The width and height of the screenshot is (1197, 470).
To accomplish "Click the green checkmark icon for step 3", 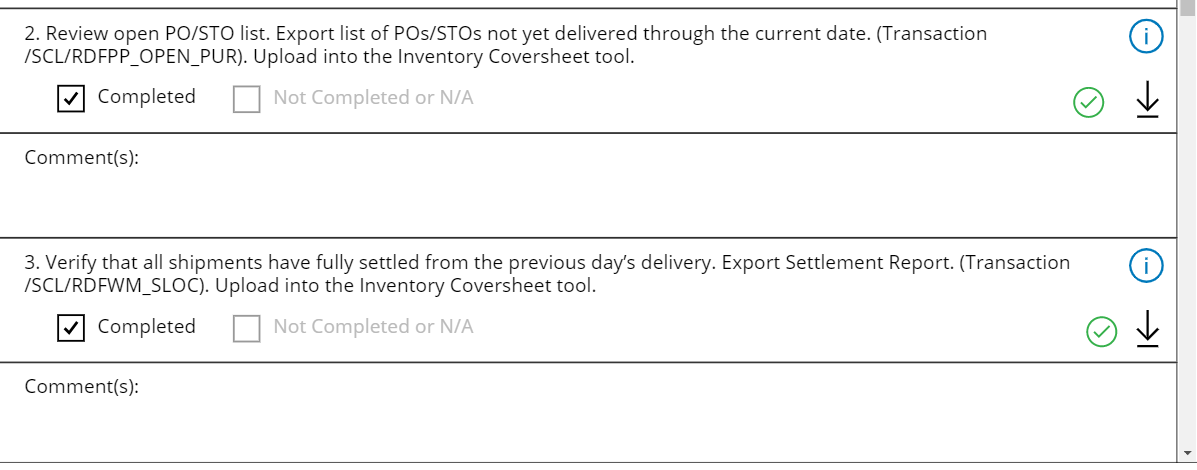I will point(1101,331).
